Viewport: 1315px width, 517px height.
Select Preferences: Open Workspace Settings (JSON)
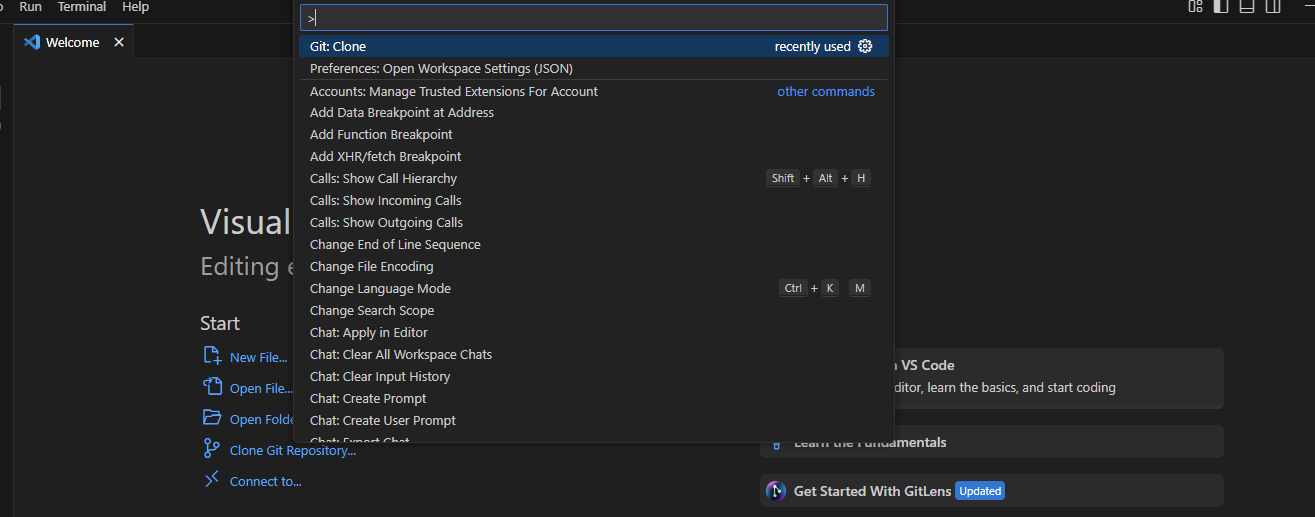tap(594, 68)
